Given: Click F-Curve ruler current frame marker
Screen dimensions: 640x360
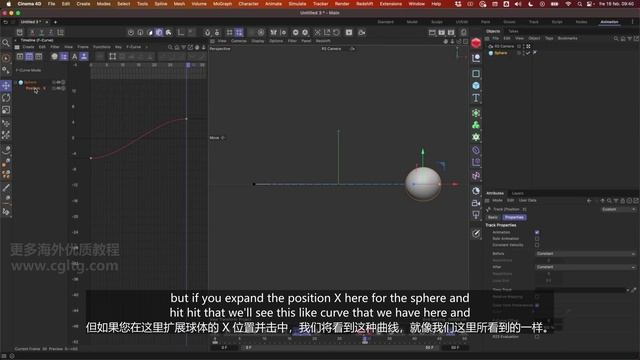Looking at the screenshot, I should point(188,65).
